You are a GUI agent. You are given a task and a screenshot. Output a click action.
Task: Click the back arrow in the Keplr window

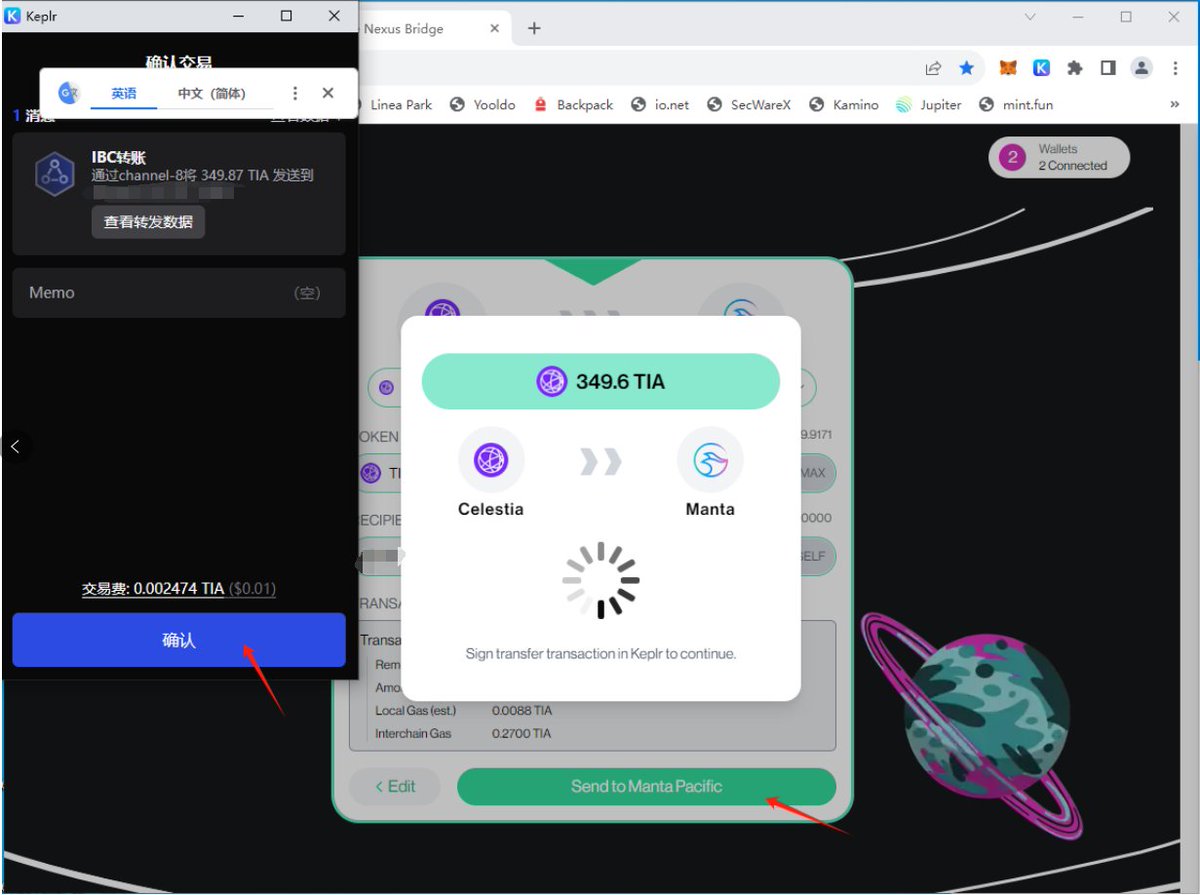(x=15, y=446)
